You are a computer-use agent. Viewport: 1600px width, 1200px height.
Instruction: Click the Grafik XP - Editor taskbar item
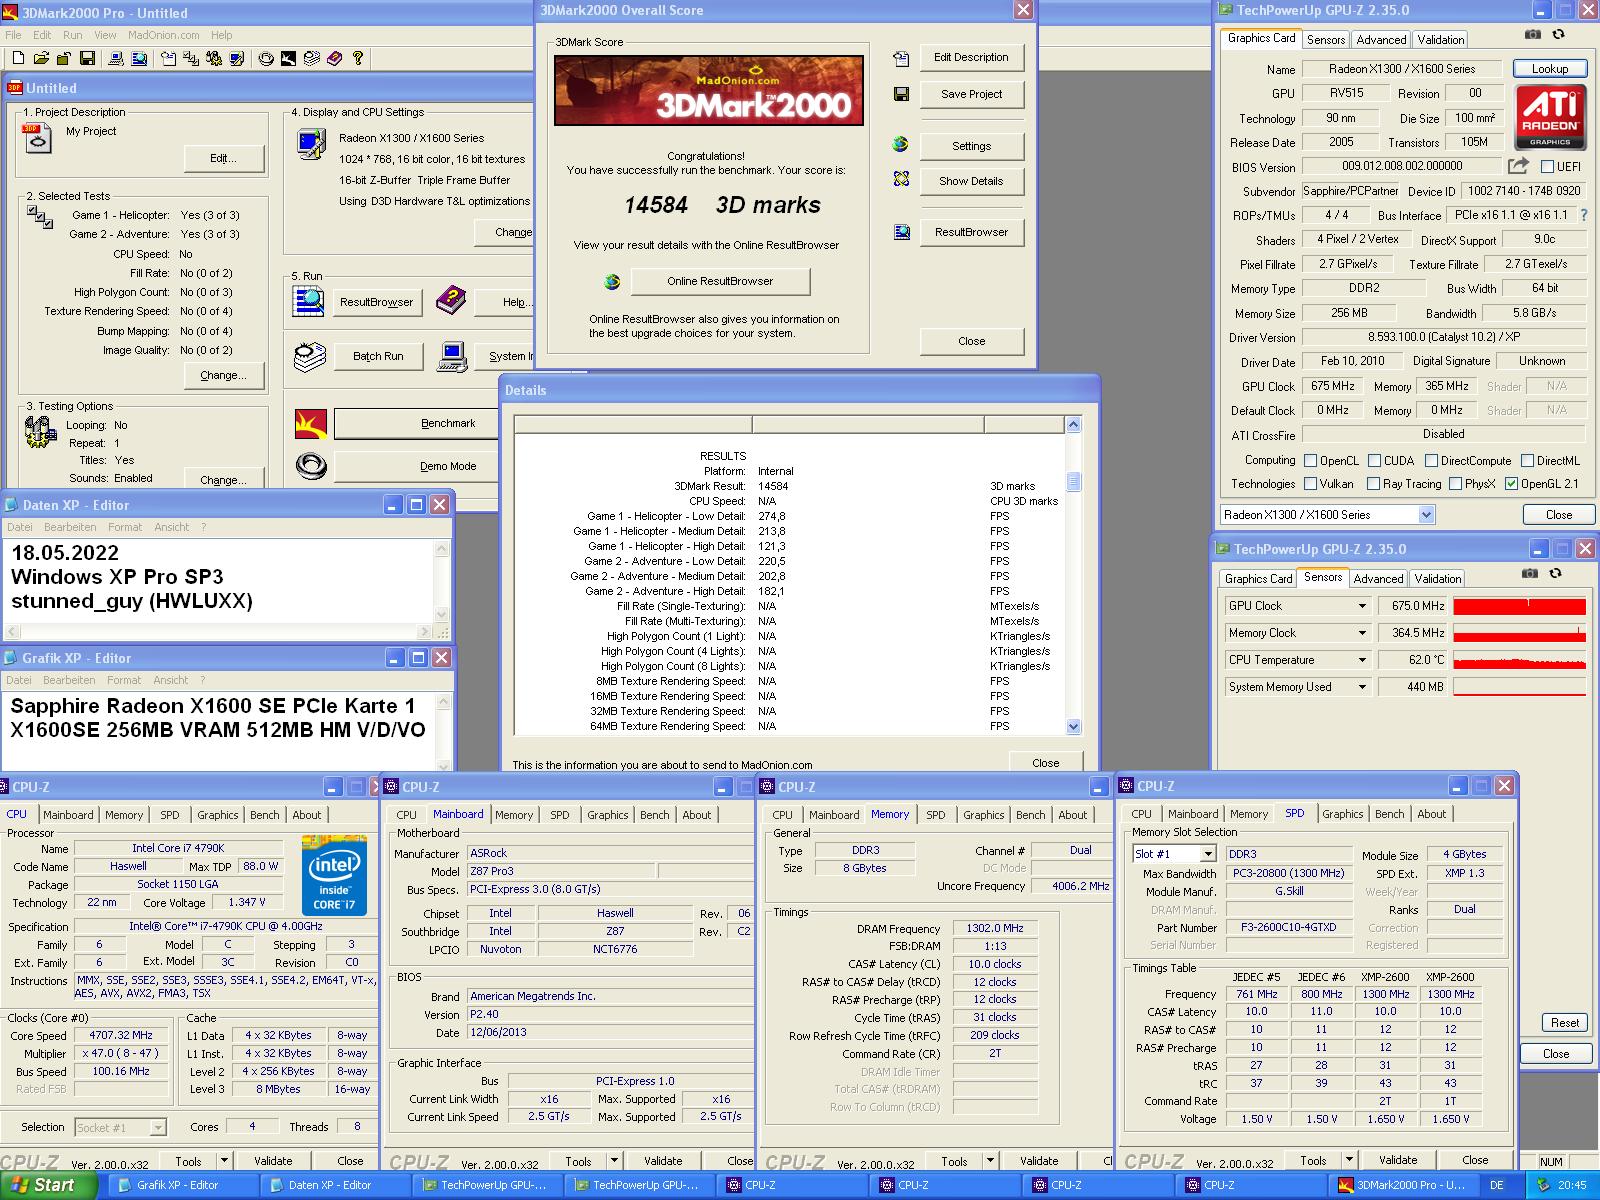click(x=184, y=1185)
